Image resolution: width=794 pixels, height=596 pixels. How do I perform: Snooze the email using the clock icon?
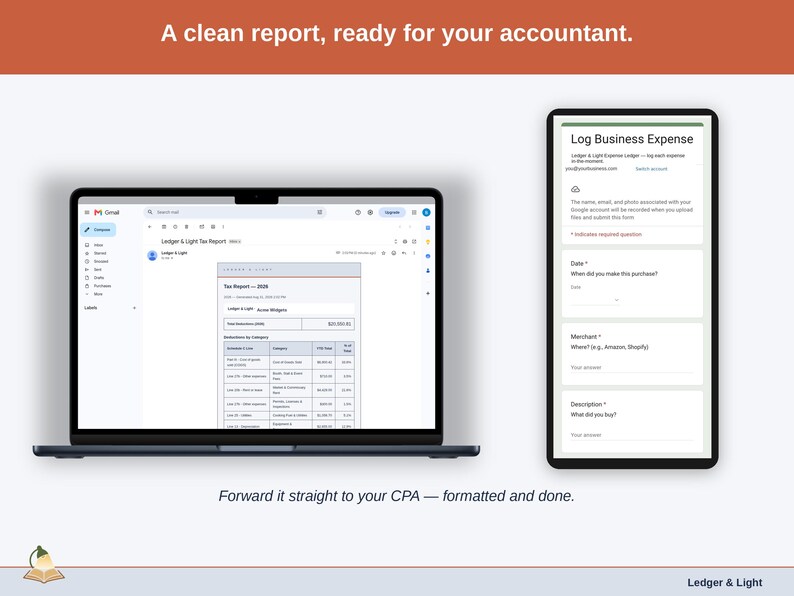click(x=175, y=226)
